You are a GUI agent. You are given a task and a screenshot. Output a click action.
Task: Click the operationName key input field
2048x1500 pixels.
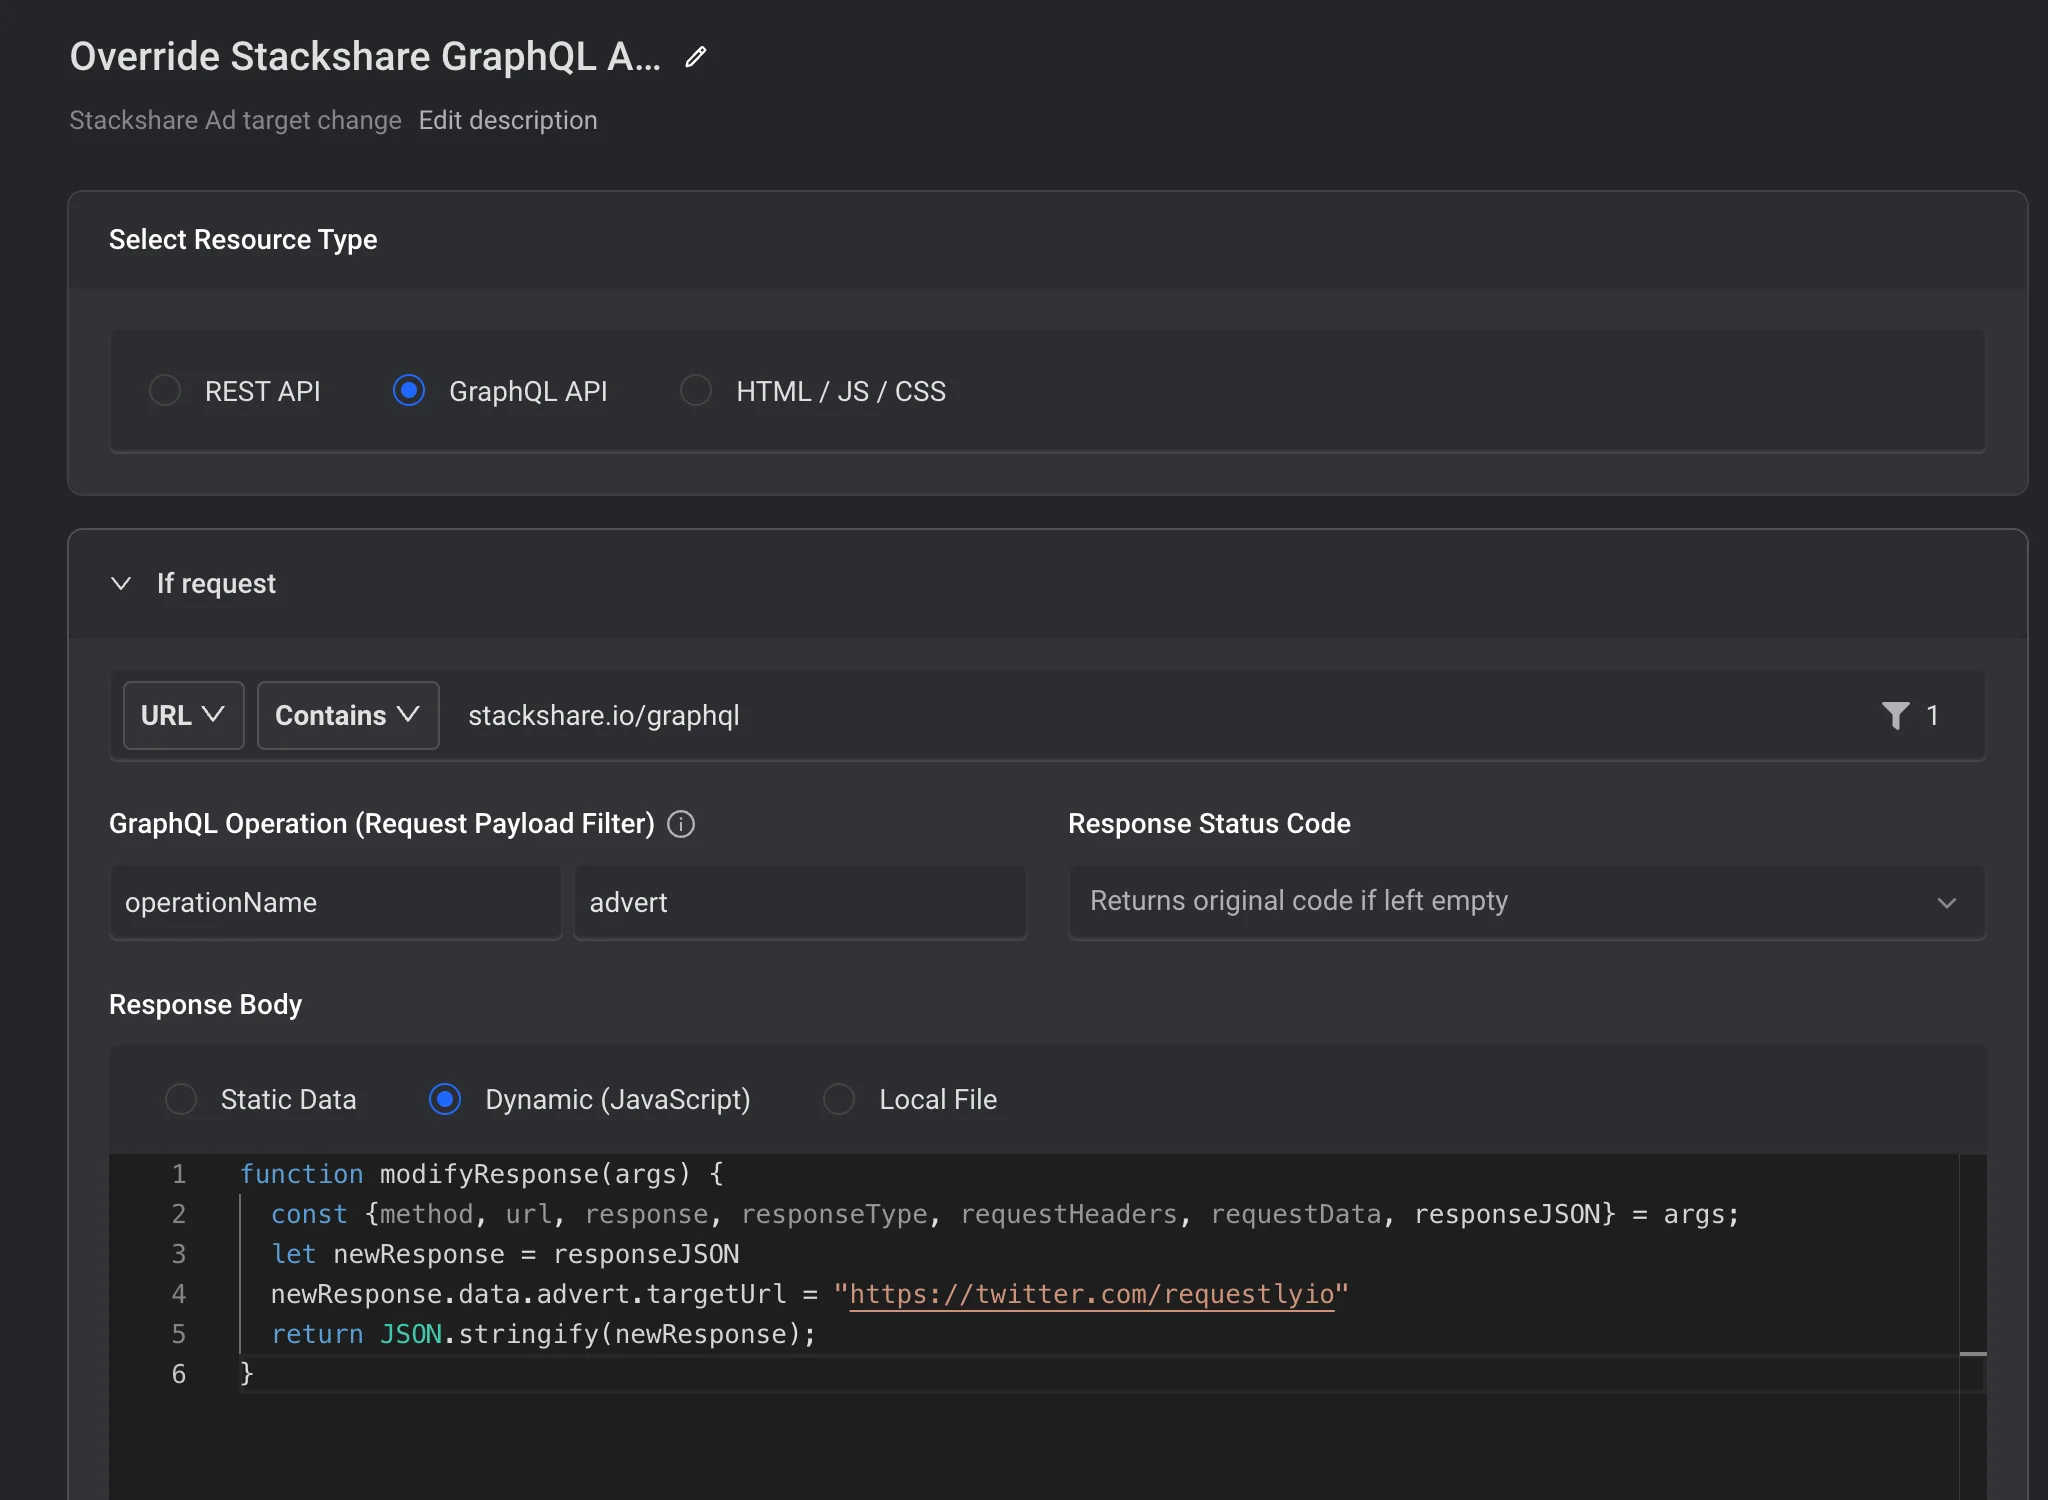(x=335, y=902)
